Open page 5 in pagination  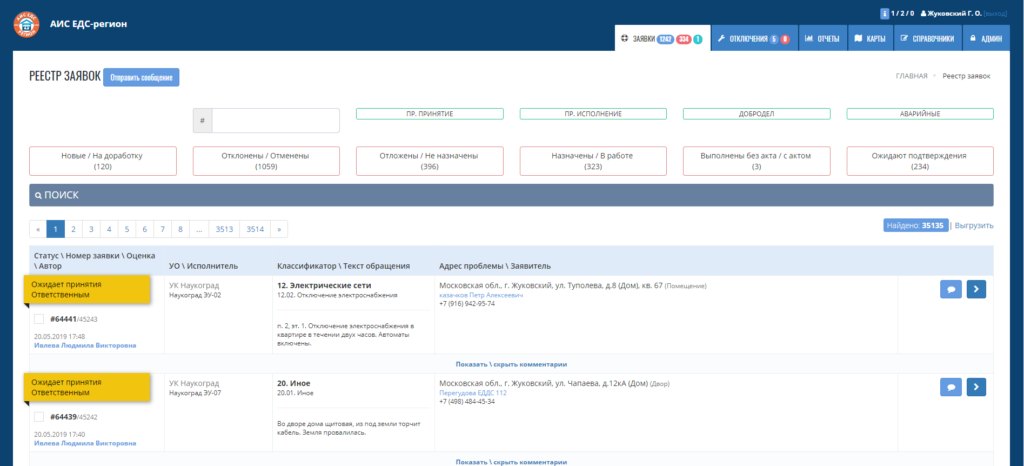click(127, 229)
